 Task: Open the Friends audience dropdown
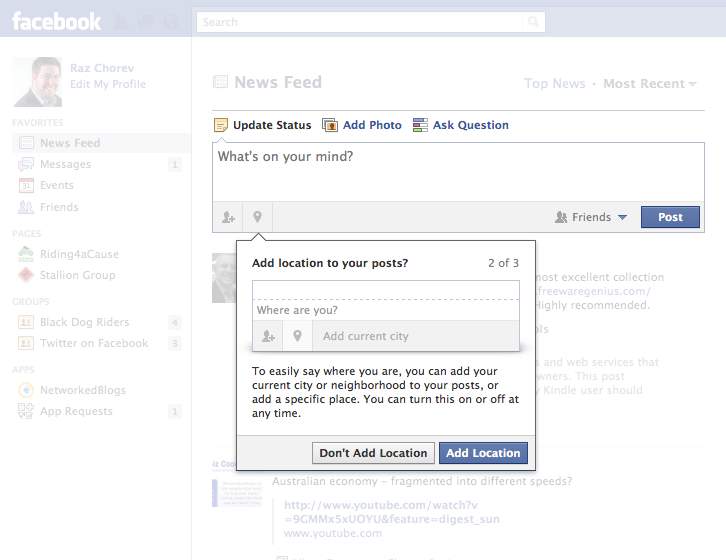pyautogui.click(x=591, y=217)
